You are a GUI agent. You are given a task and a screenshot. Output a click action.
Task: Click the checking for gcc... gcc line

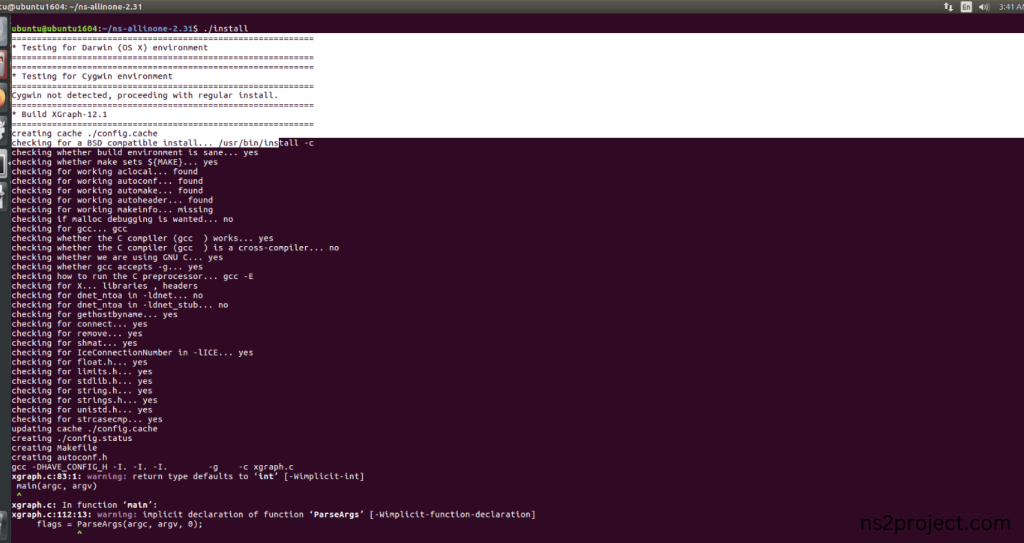(70, 229)
